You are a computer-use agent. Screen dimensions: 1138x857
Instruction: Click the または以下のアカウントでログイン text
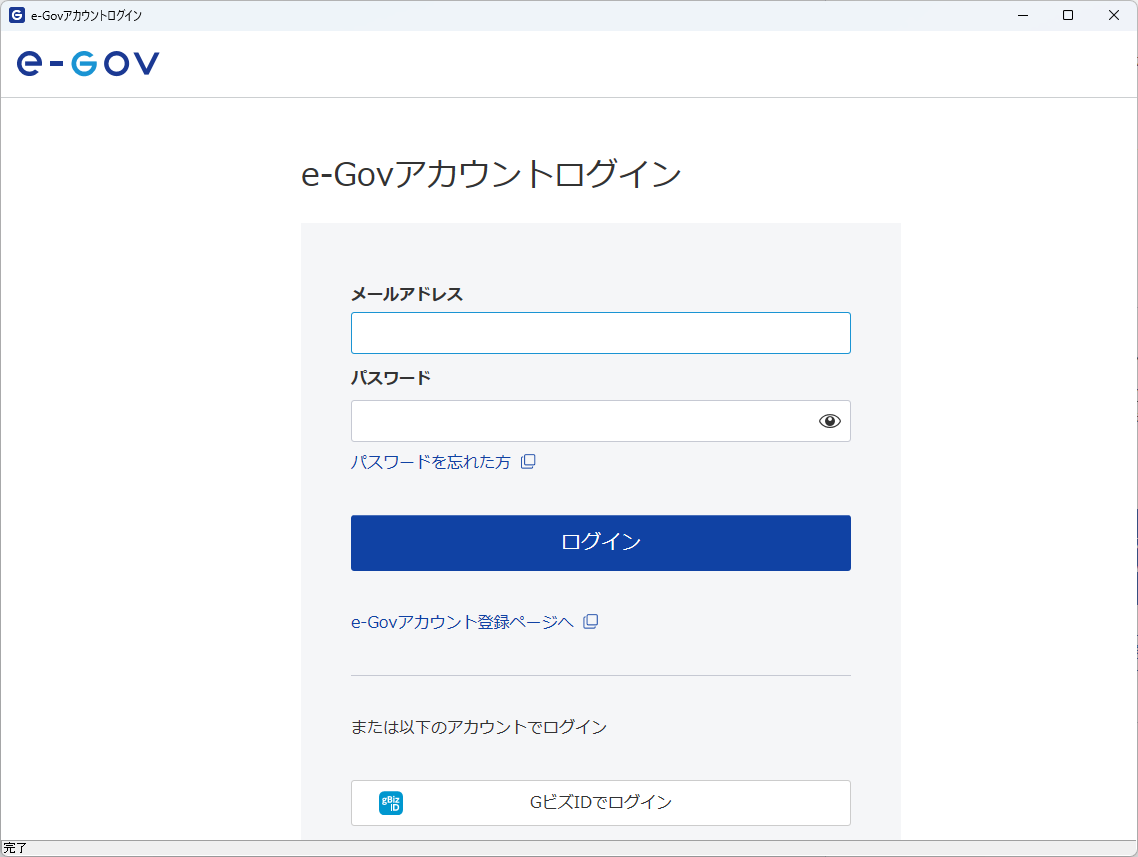coord(478,727)
